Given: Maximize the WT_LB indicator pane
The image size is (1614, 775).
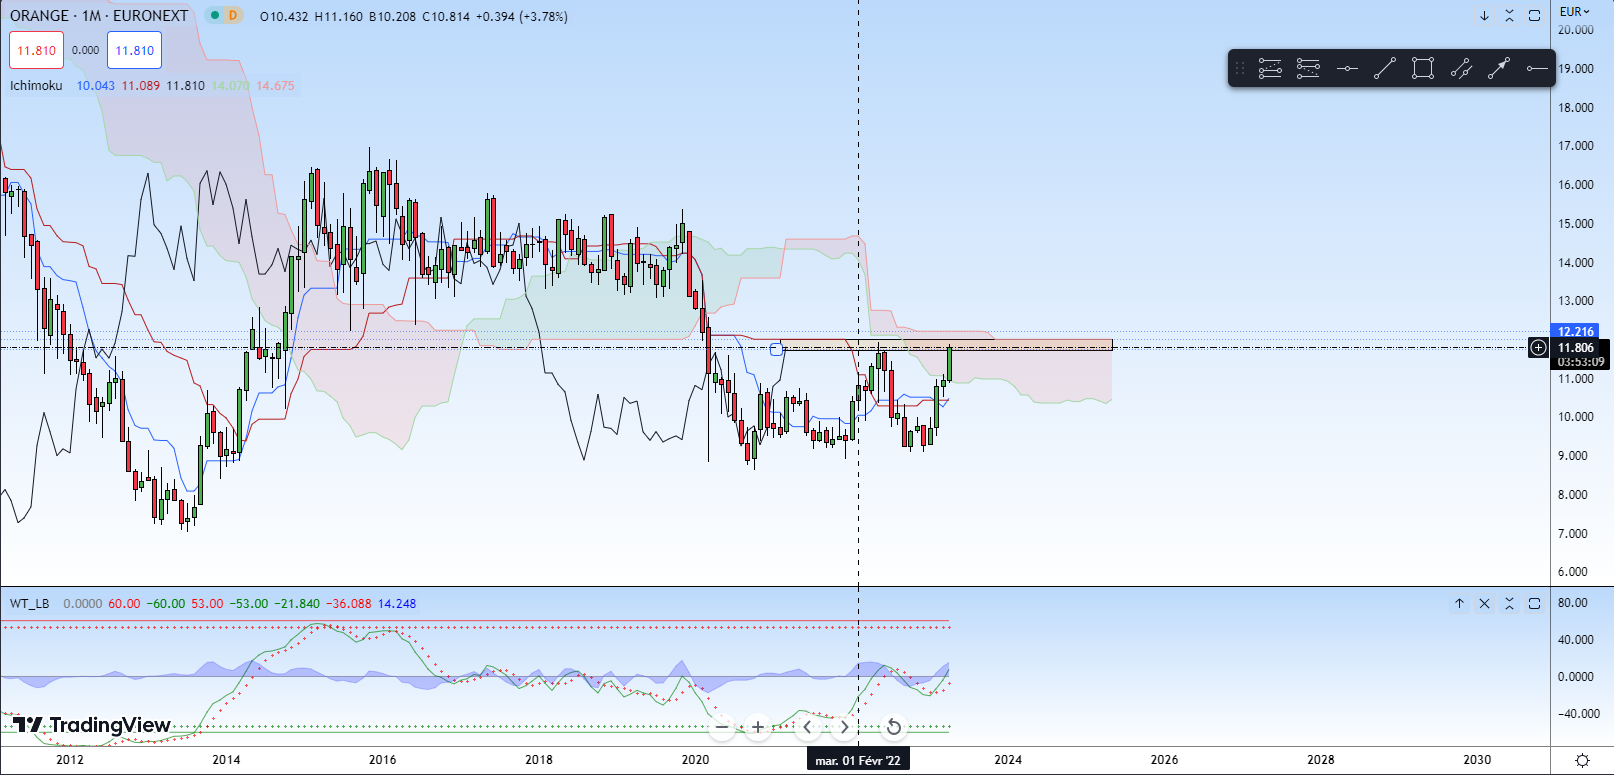Looking at the screenshot, I should coord(1534,603).
